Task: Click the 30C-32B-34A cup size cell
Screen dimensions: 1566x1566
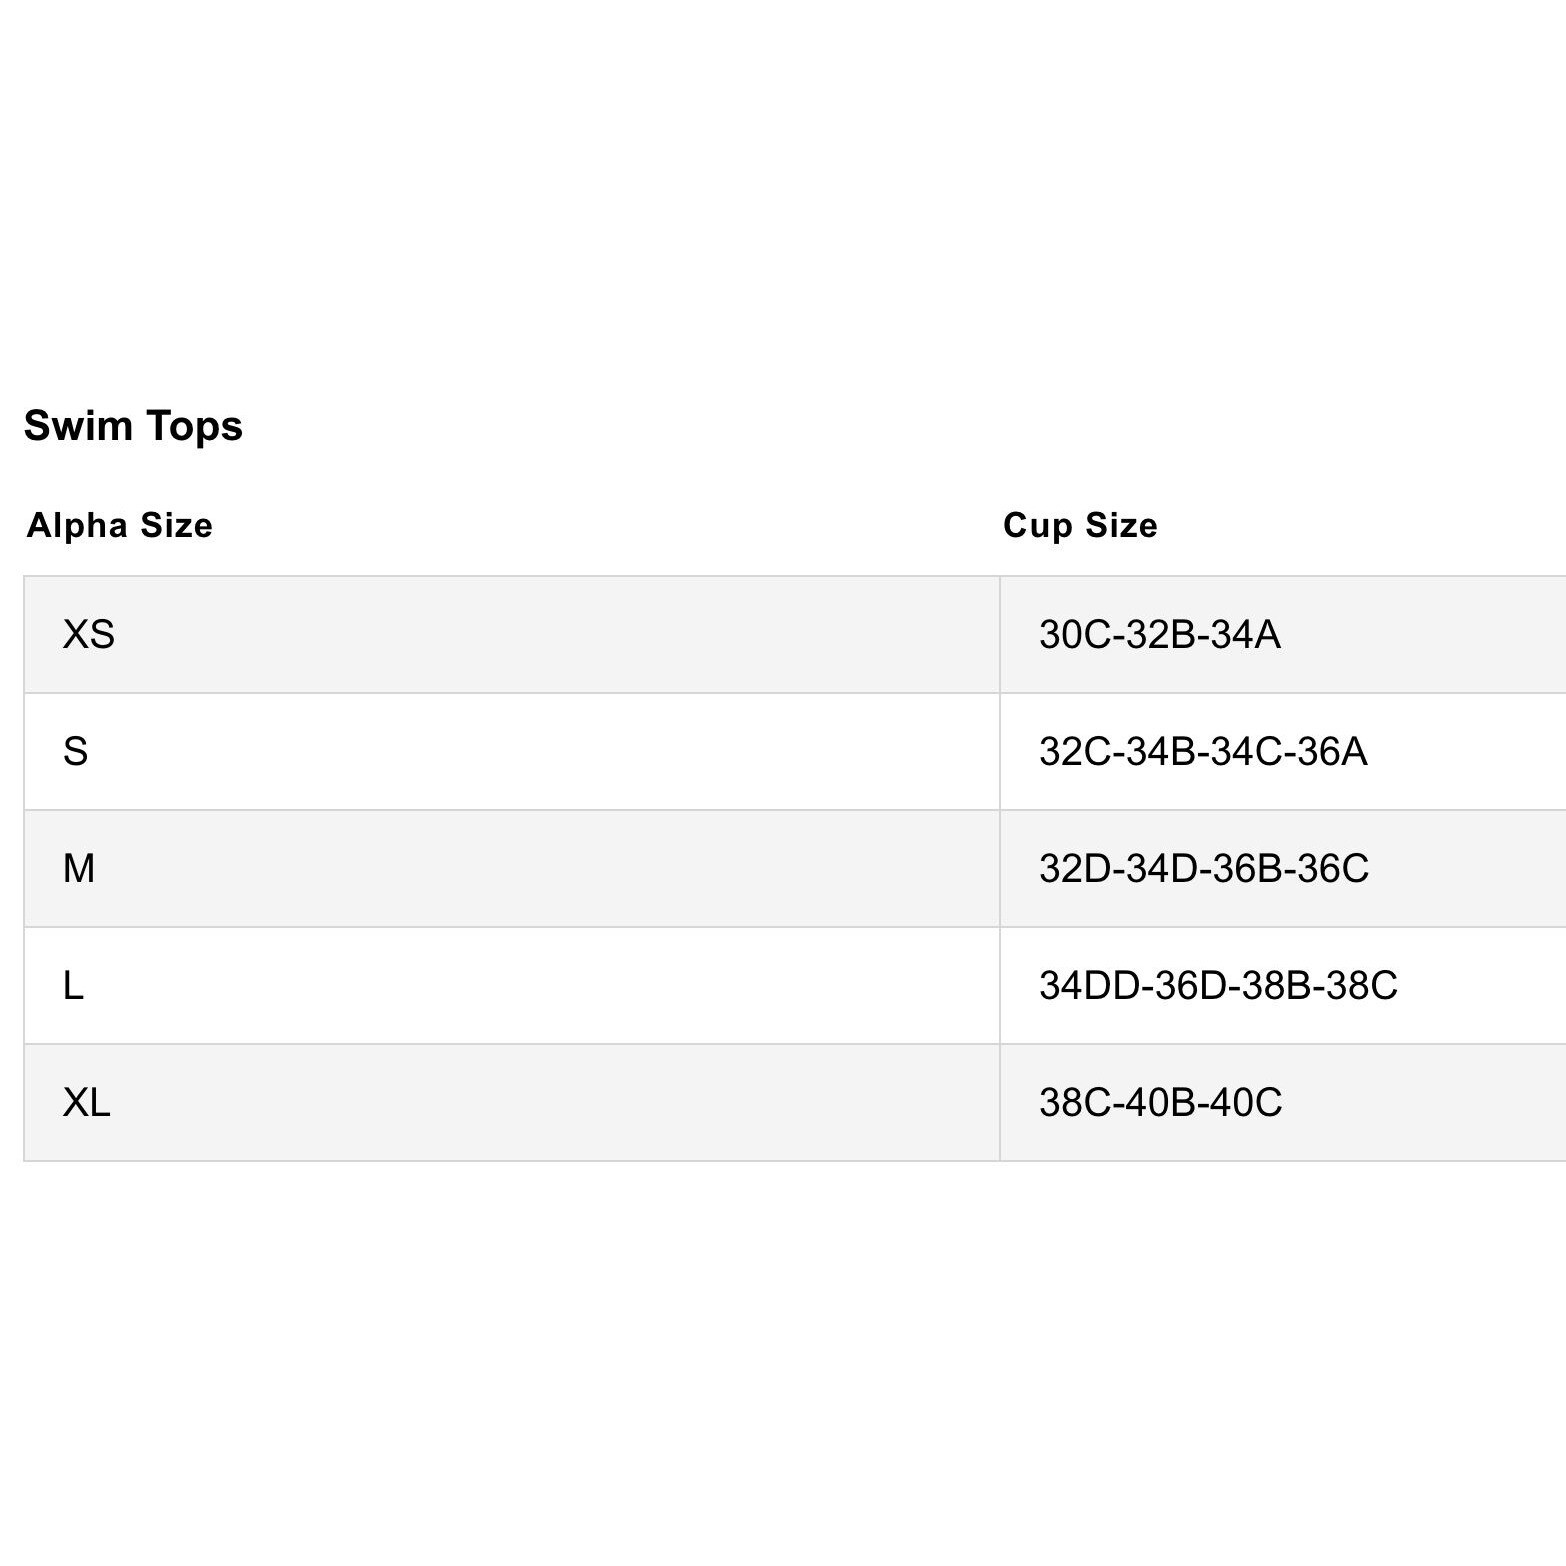Action: click(x=1282, y=635)
